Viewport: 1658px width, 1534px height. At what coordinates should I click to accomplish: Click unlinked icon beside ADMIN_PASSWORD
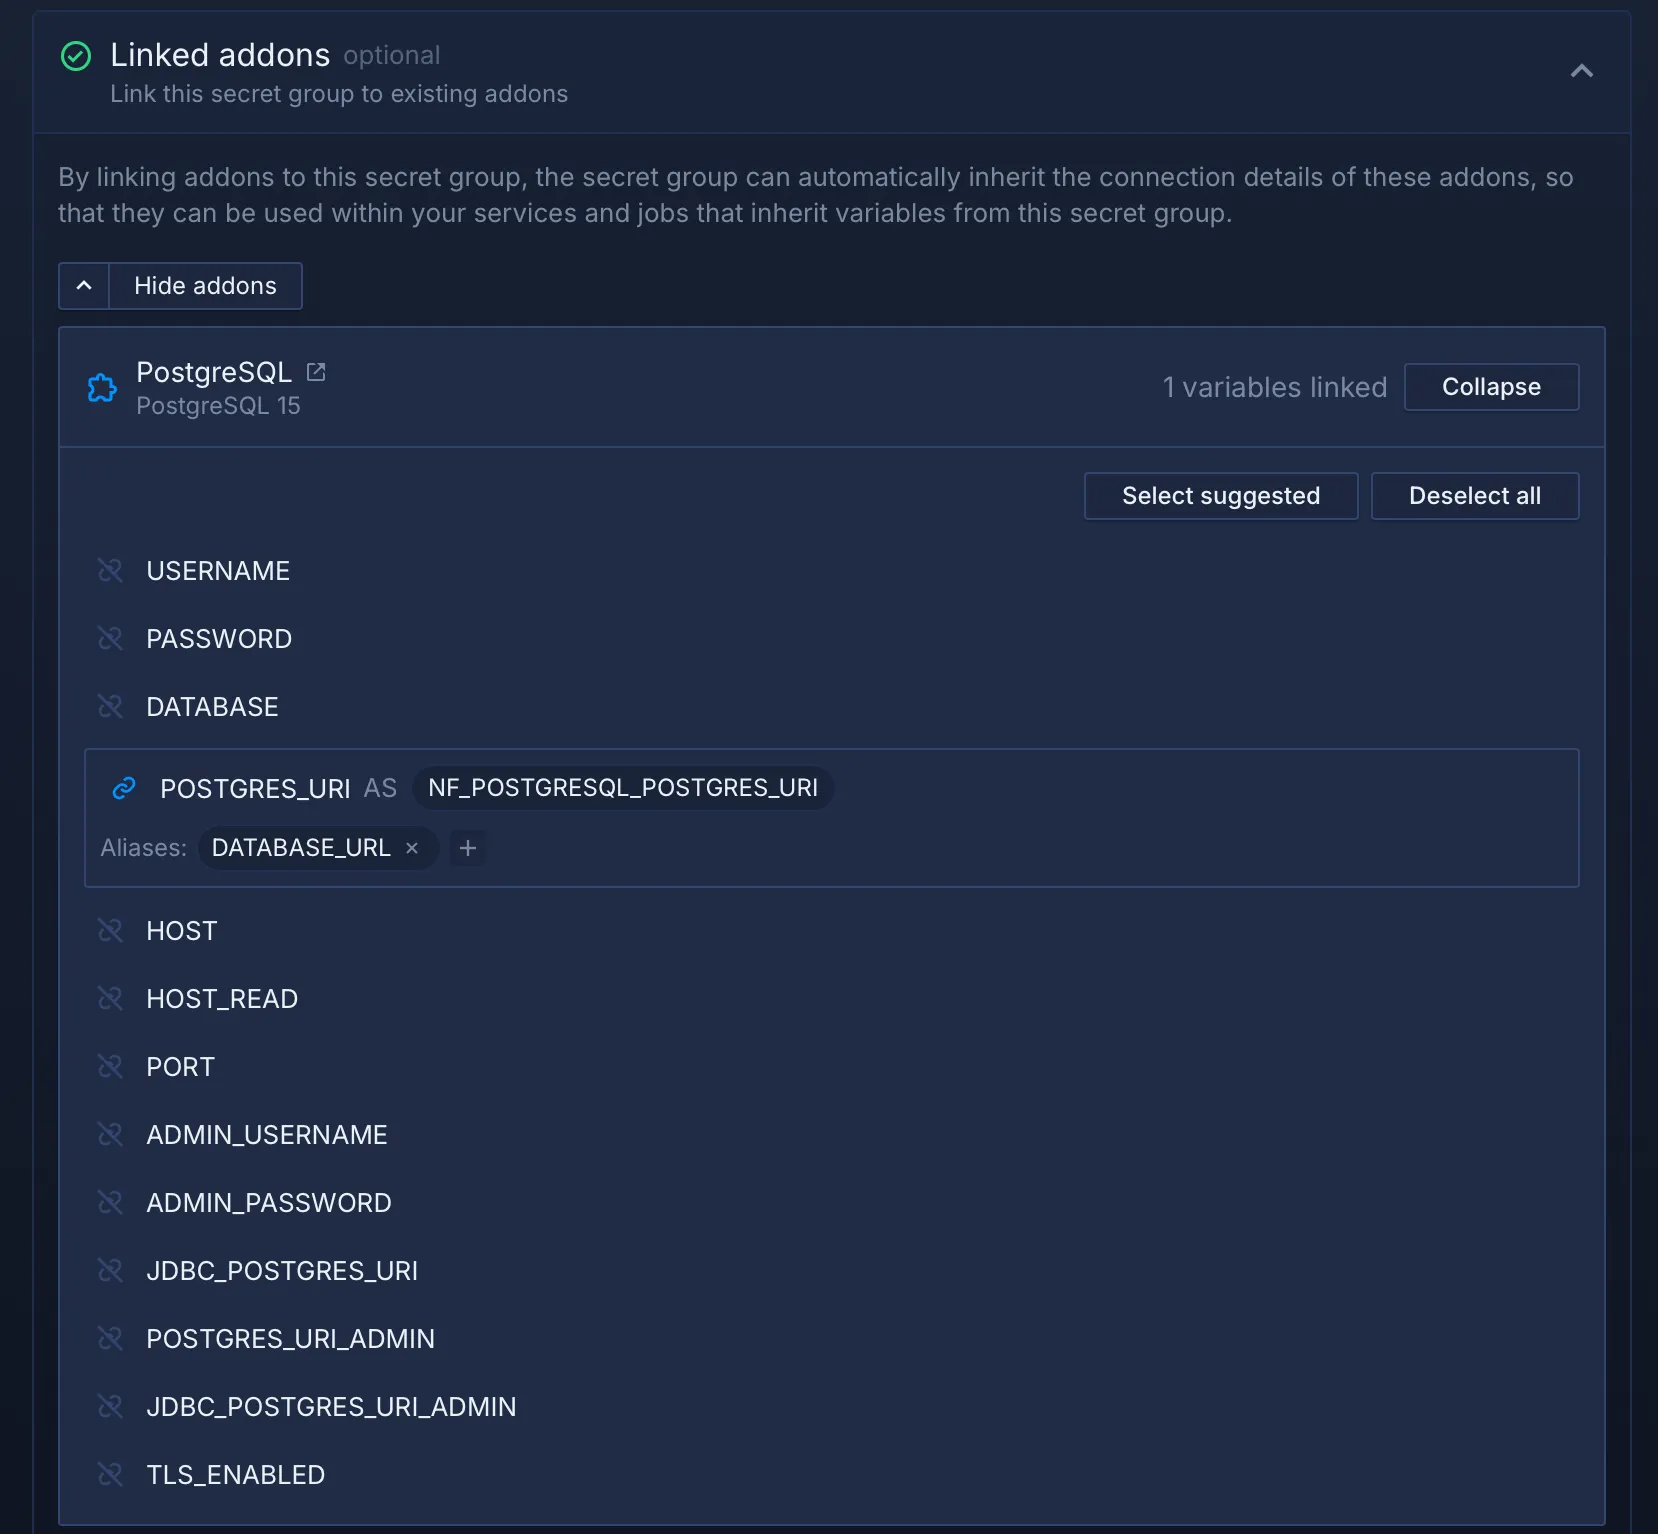[110, 1202]
